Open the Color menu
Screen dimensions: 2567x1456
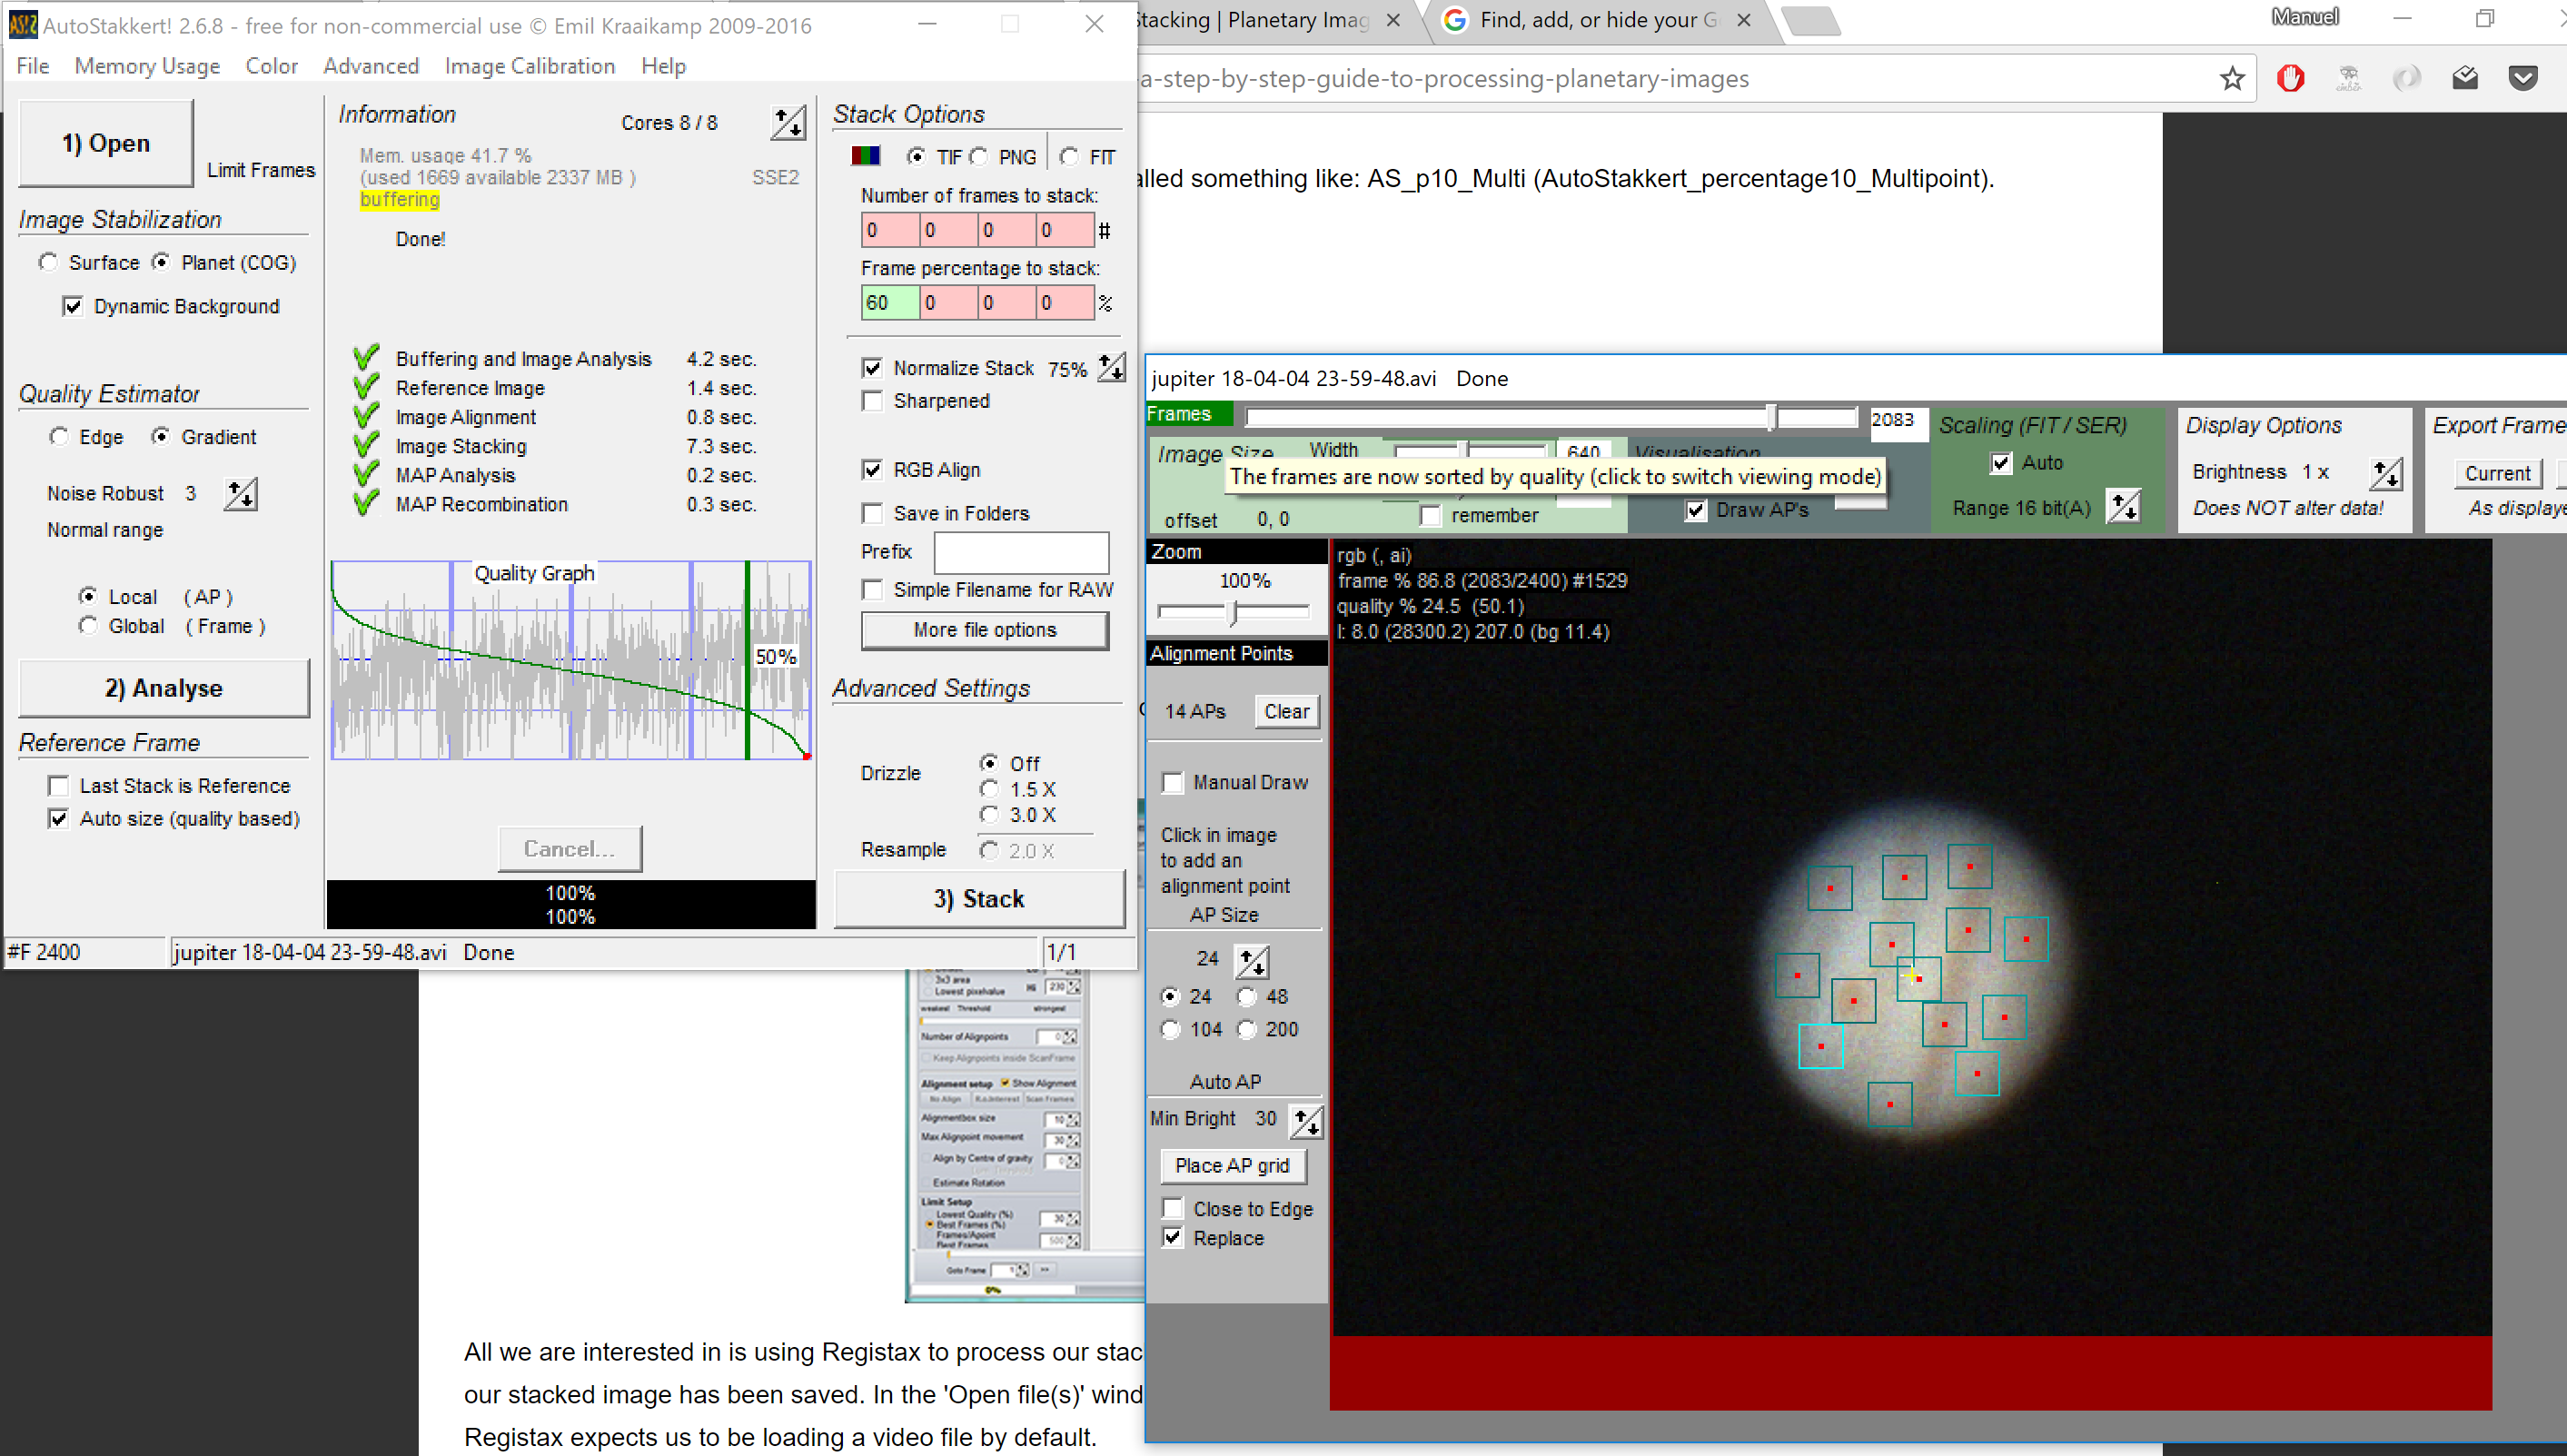coord(271,66)
